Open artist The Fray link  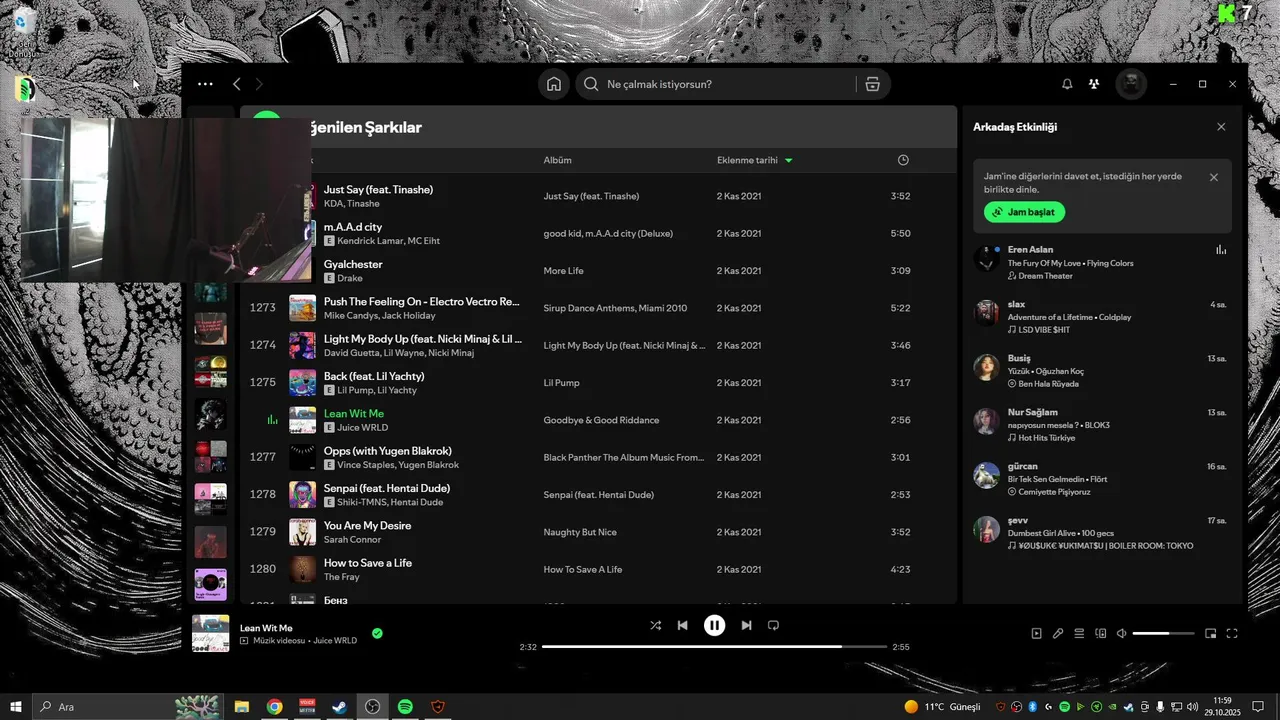341,577
